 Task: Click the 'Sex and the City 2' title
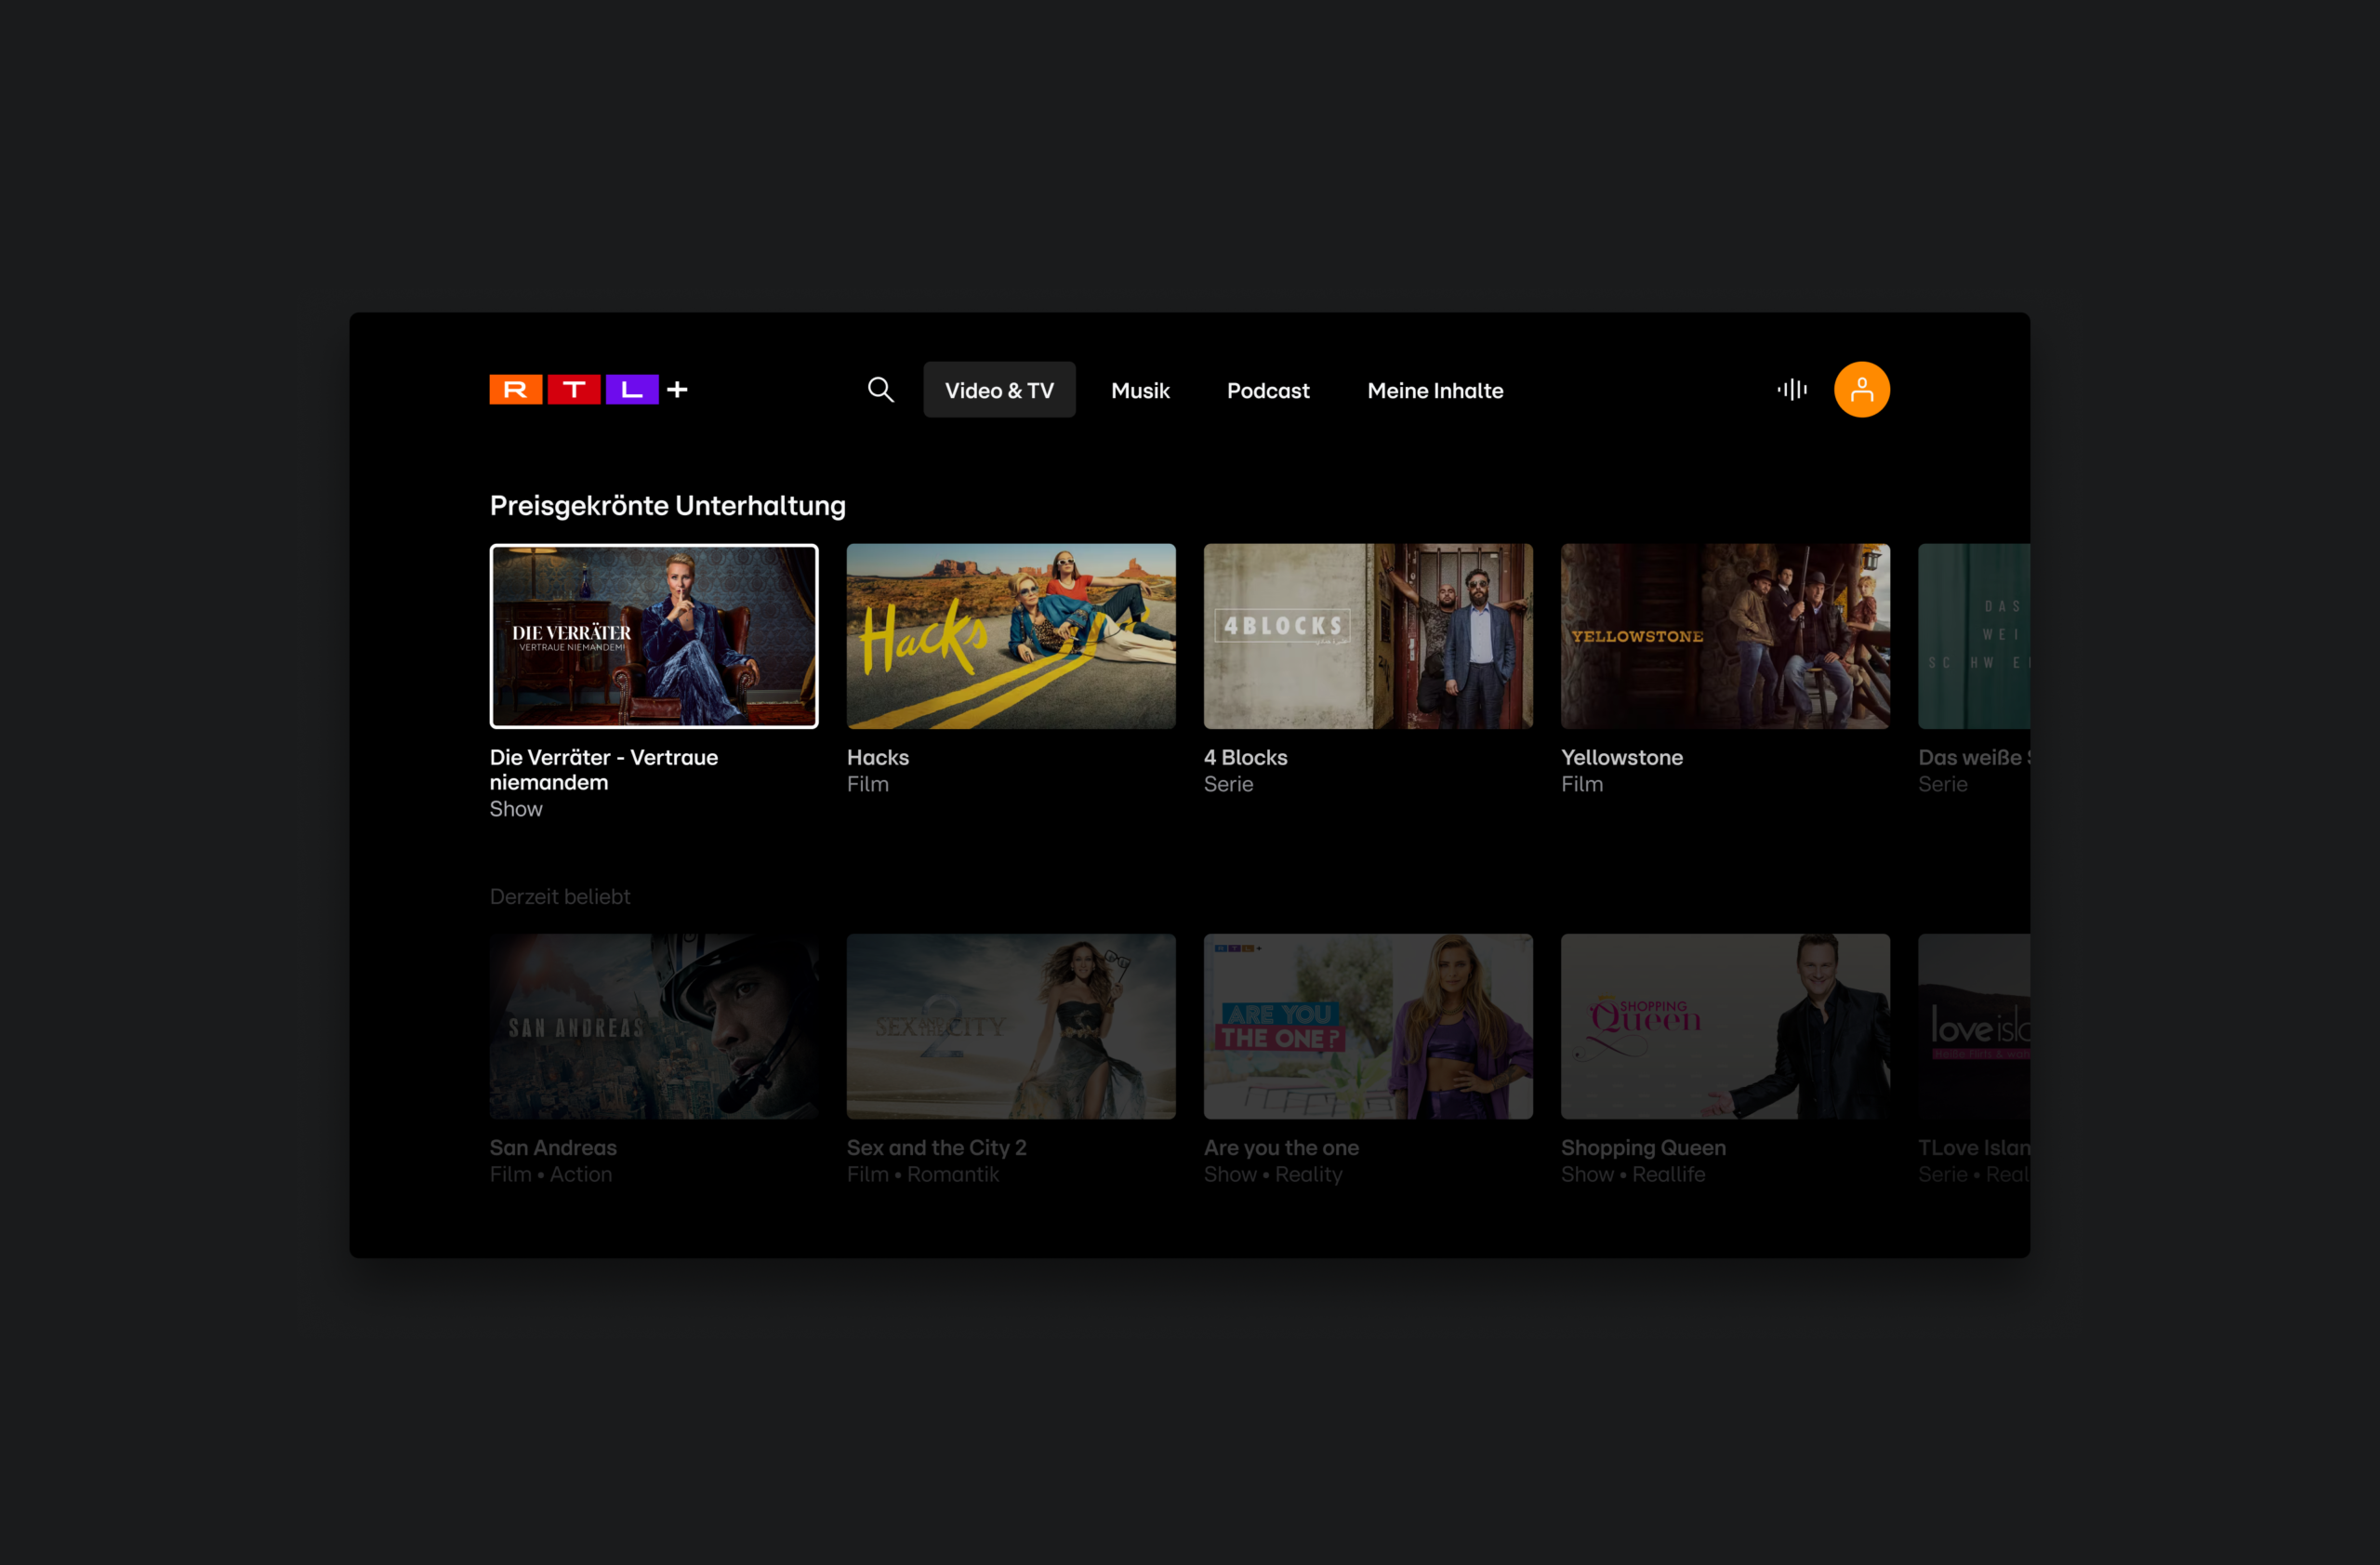point(936,1147)
